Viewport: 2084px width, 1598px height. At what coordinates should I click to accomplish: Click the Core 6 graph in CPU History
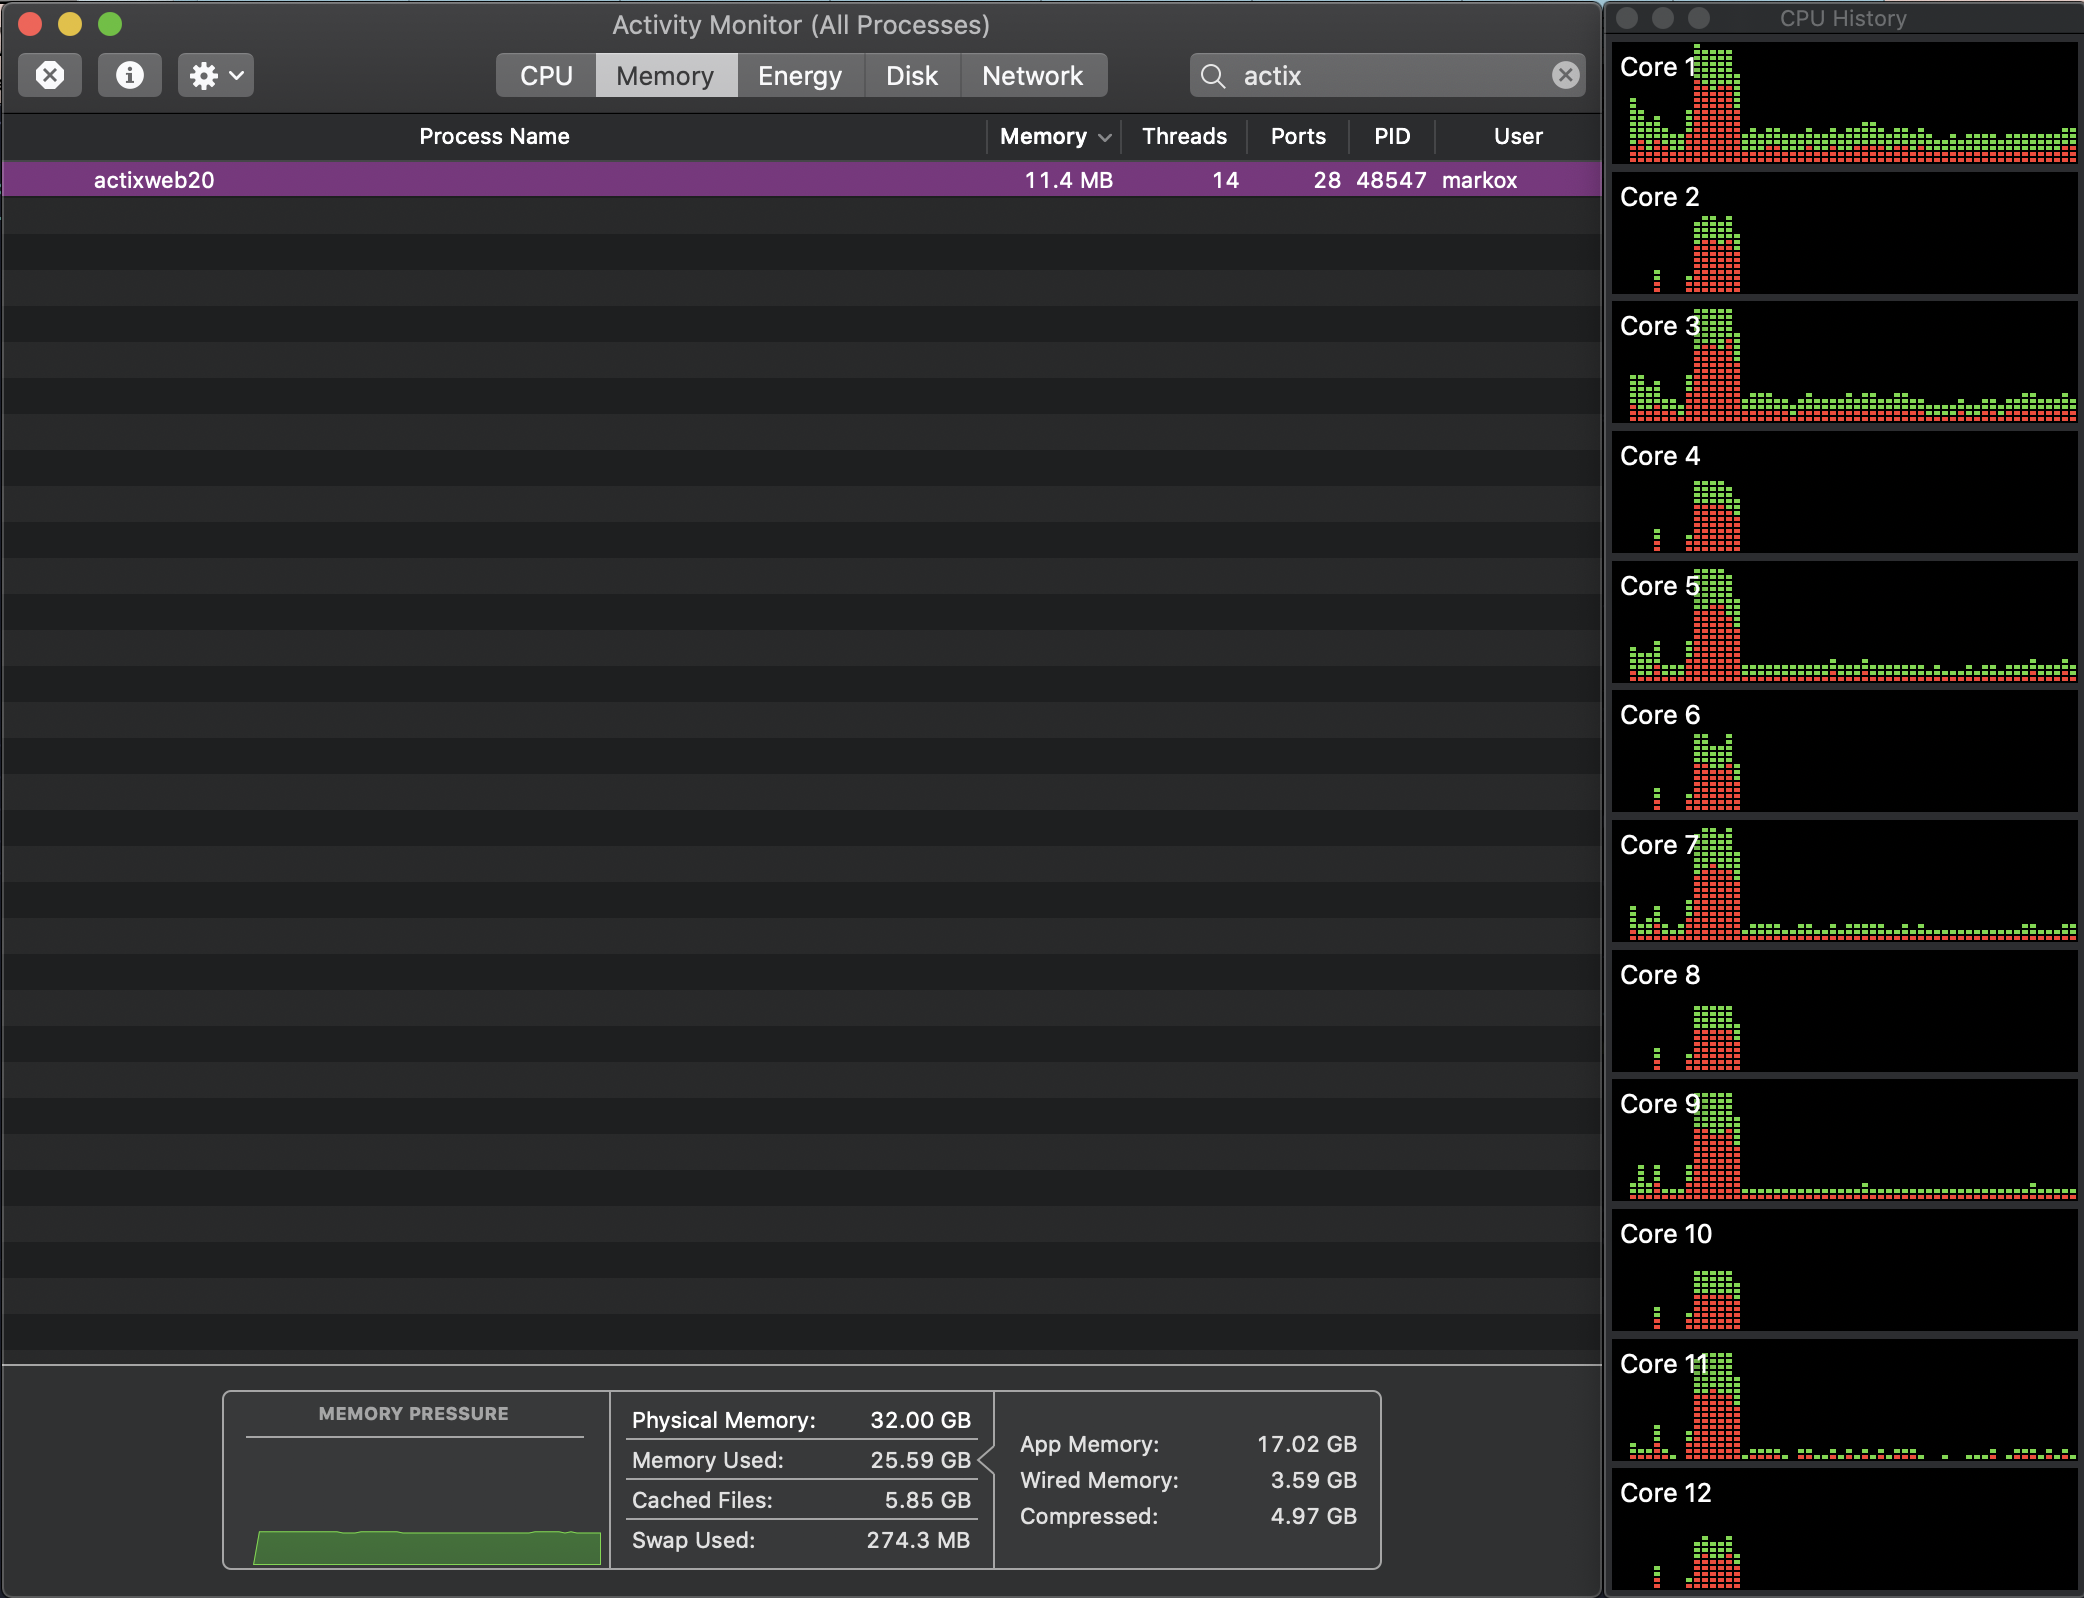pos(1845,751)
